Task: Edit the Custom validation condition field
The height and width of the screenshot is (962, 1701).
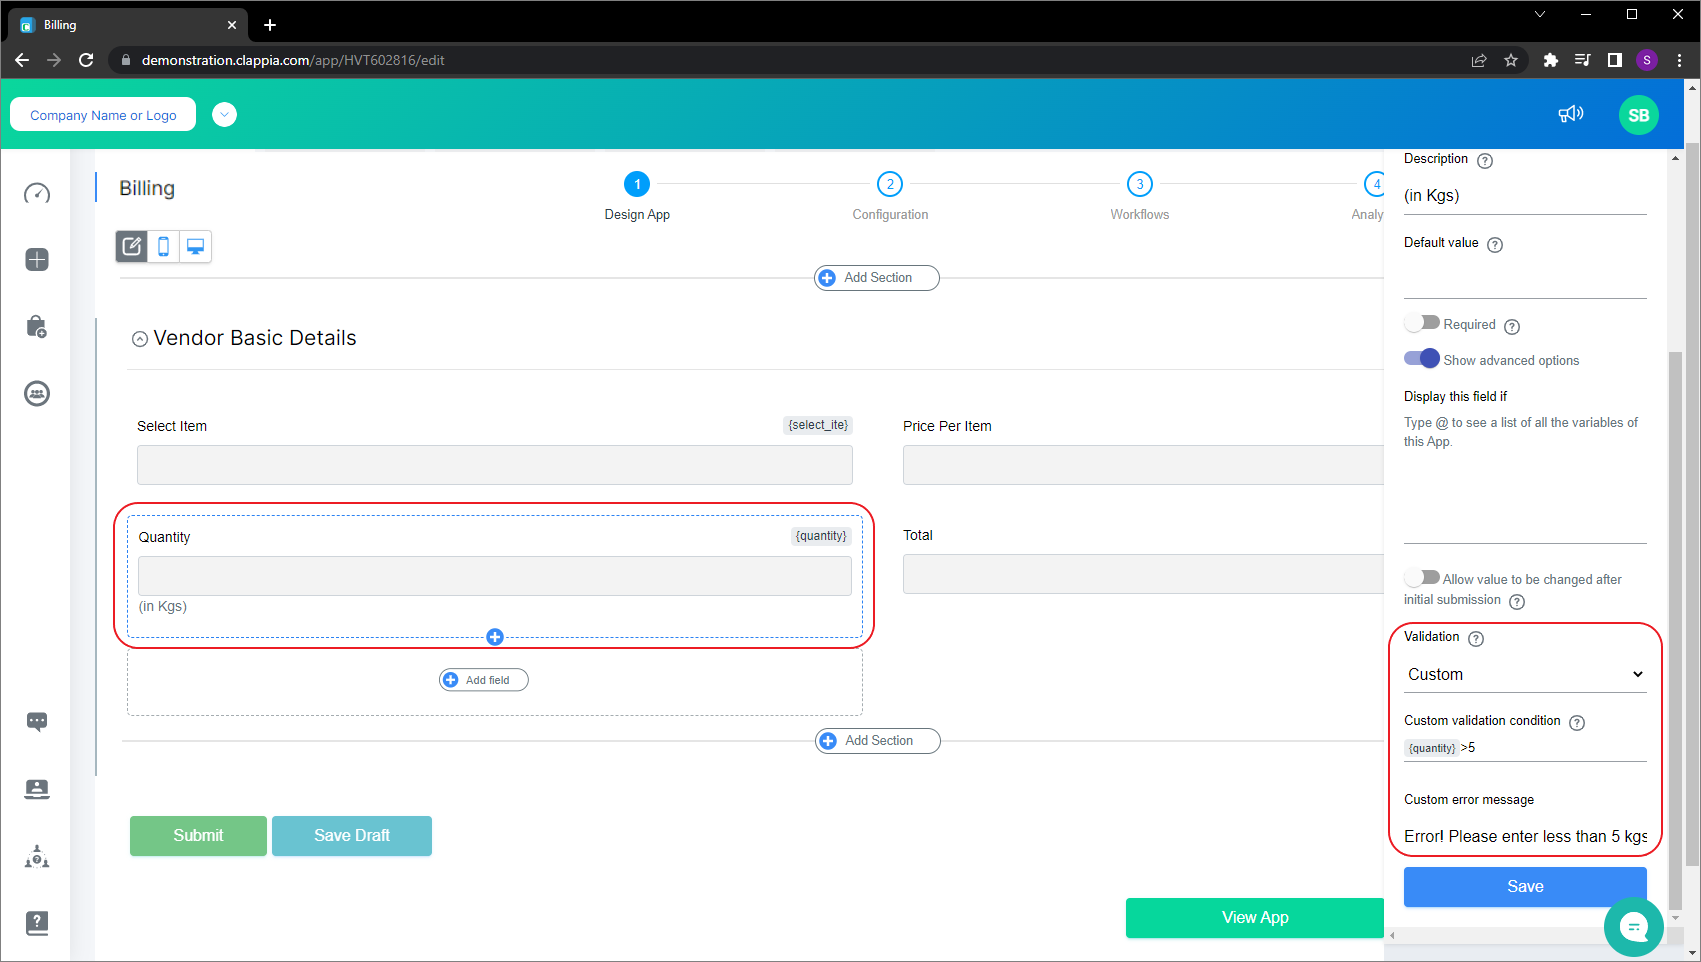Action: tap(1525, 748)
